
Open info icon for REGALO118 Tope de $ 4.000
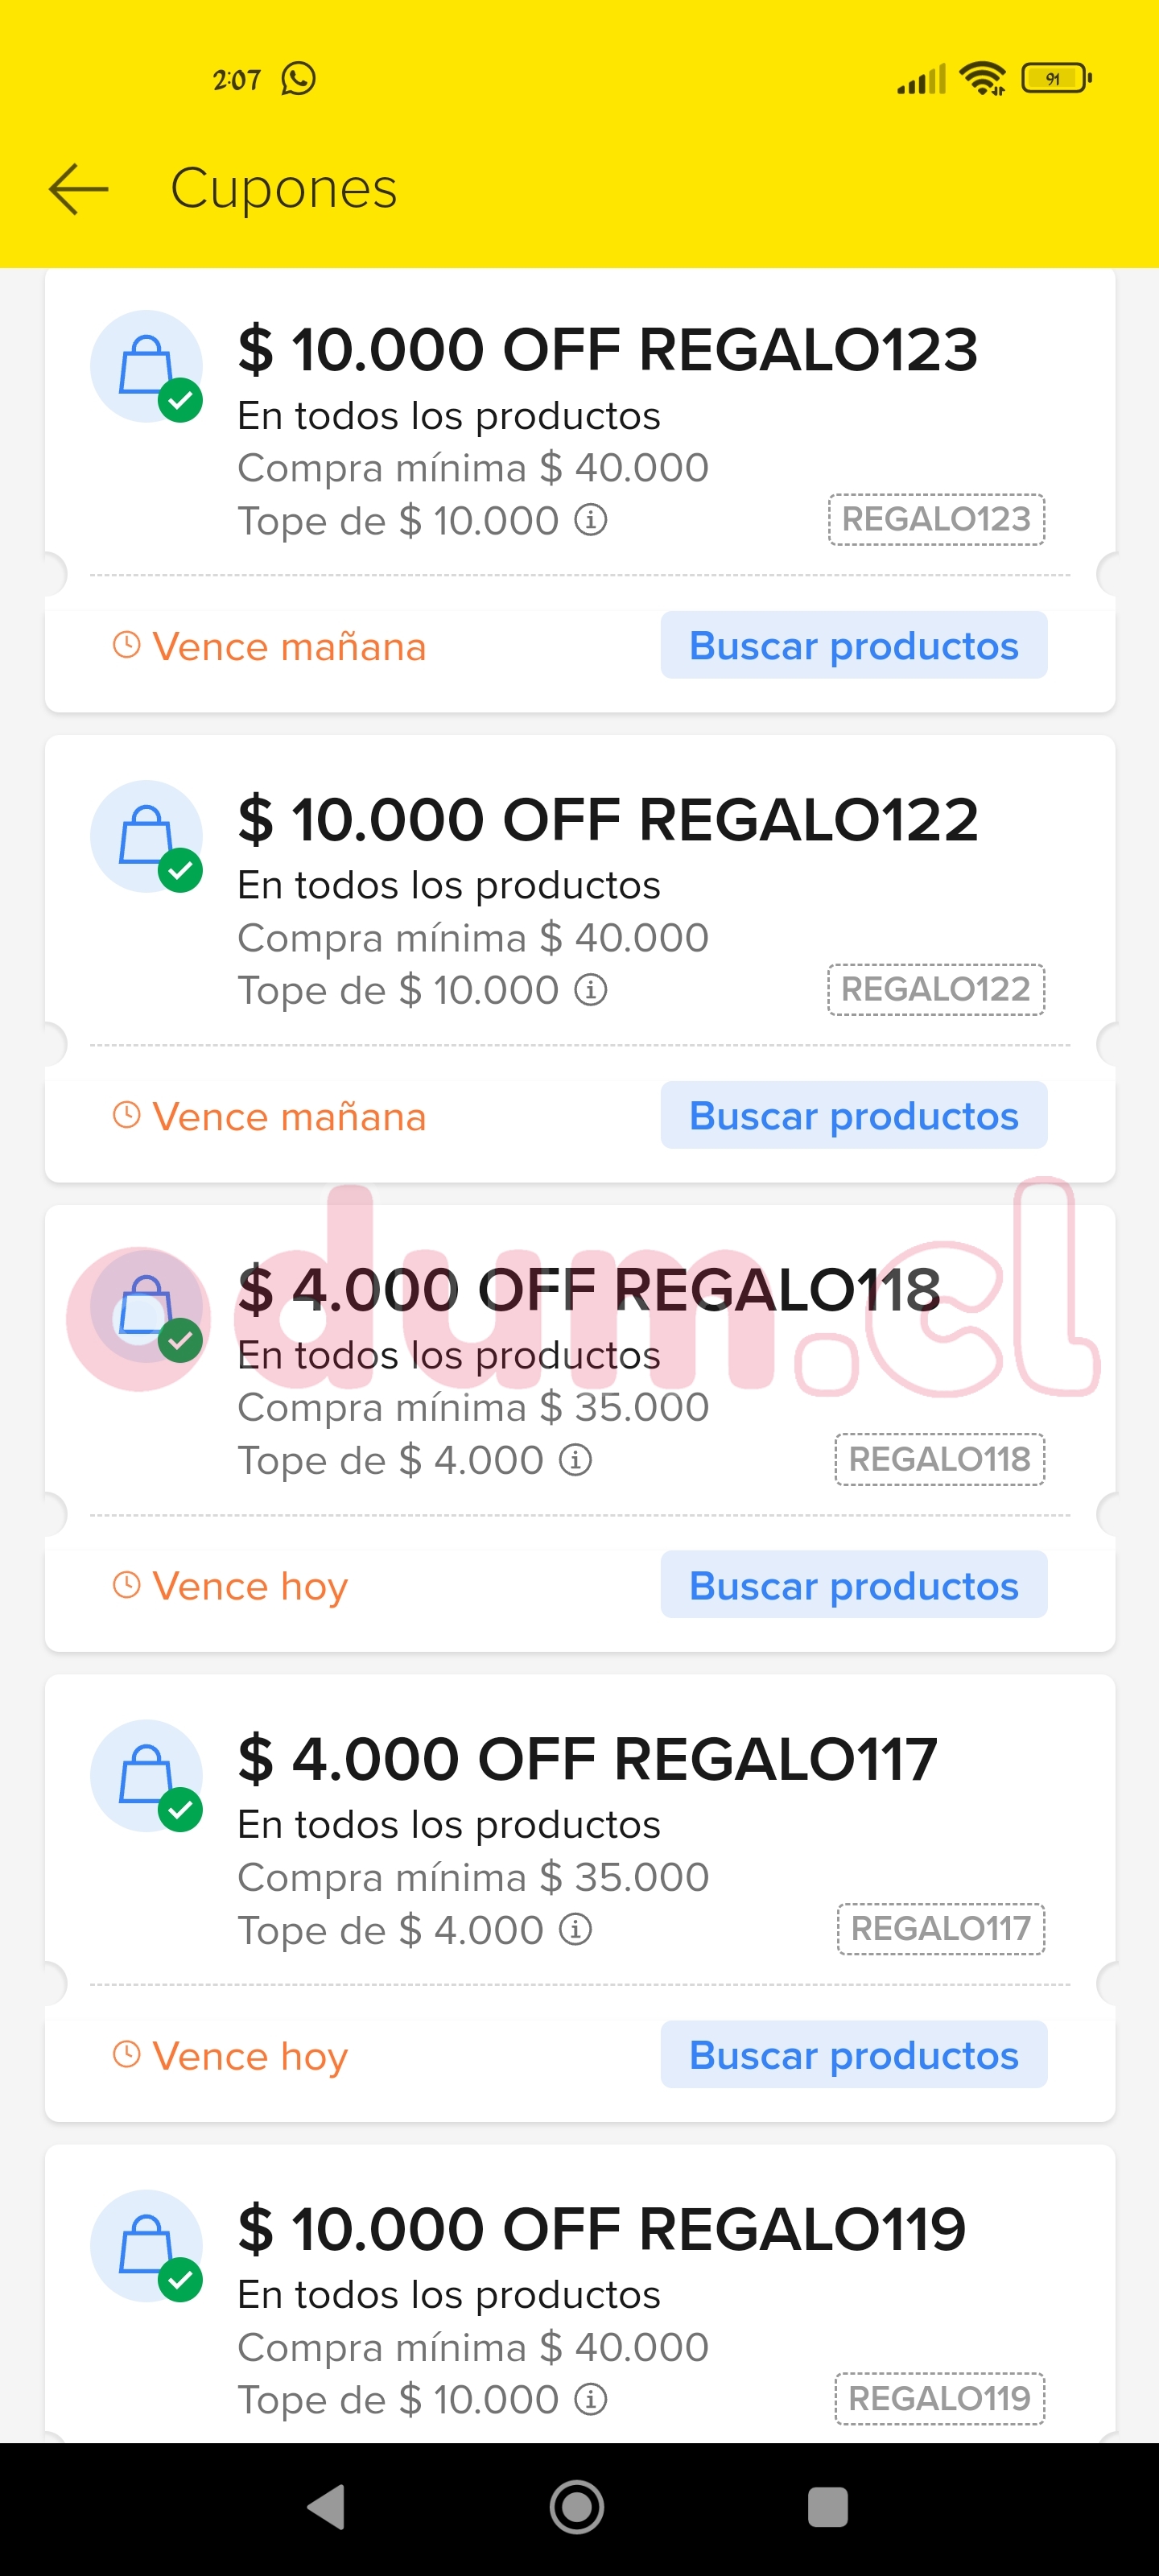(x=575, y=1460)
